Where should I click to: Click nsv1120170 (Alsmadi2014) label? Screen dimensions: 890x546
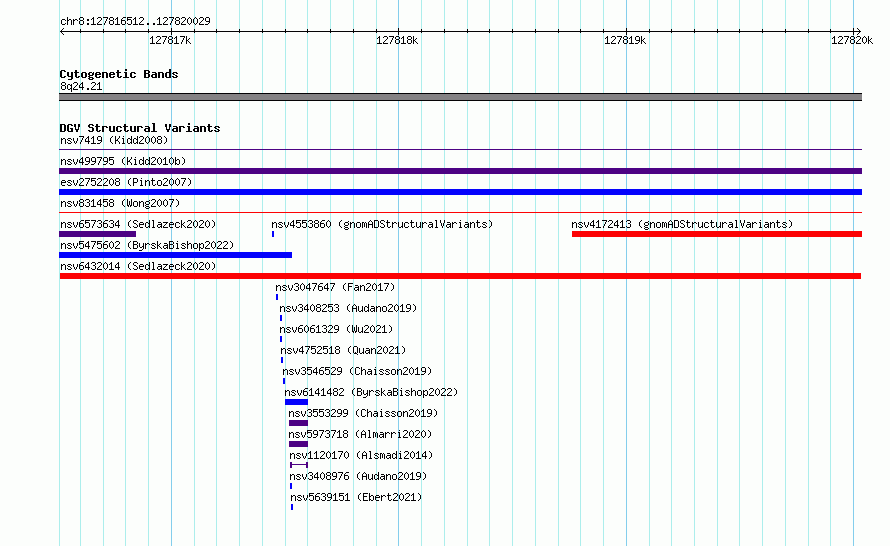361,455
